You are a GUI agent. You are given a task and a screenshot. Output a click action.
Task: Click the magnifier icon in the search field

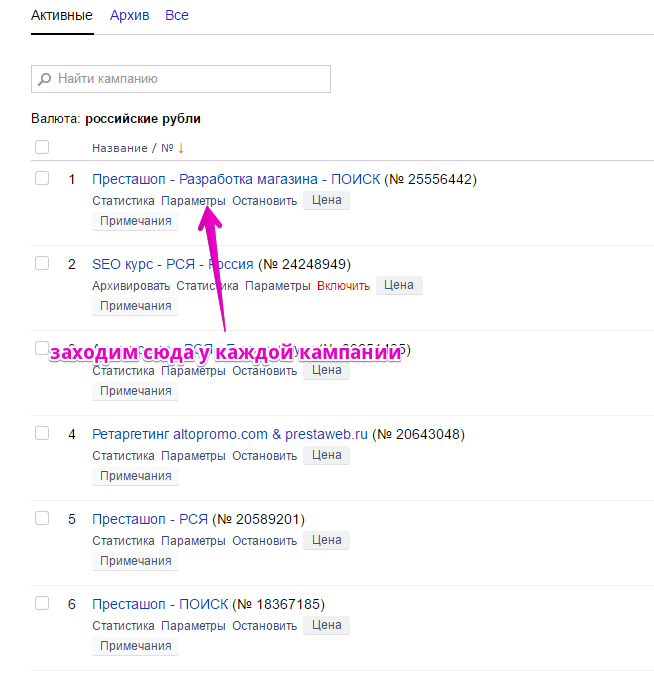click(45, 78)
